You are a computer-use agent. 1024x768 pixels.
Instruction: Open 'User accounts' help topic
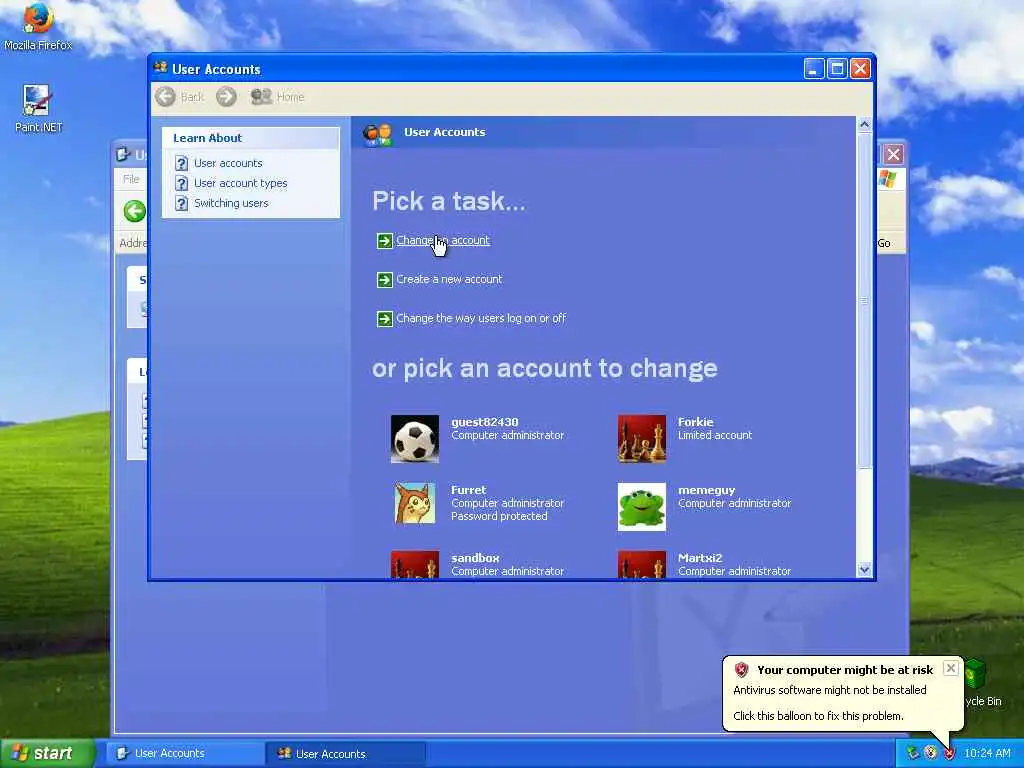pyautogui.click(x=228, y=163)
